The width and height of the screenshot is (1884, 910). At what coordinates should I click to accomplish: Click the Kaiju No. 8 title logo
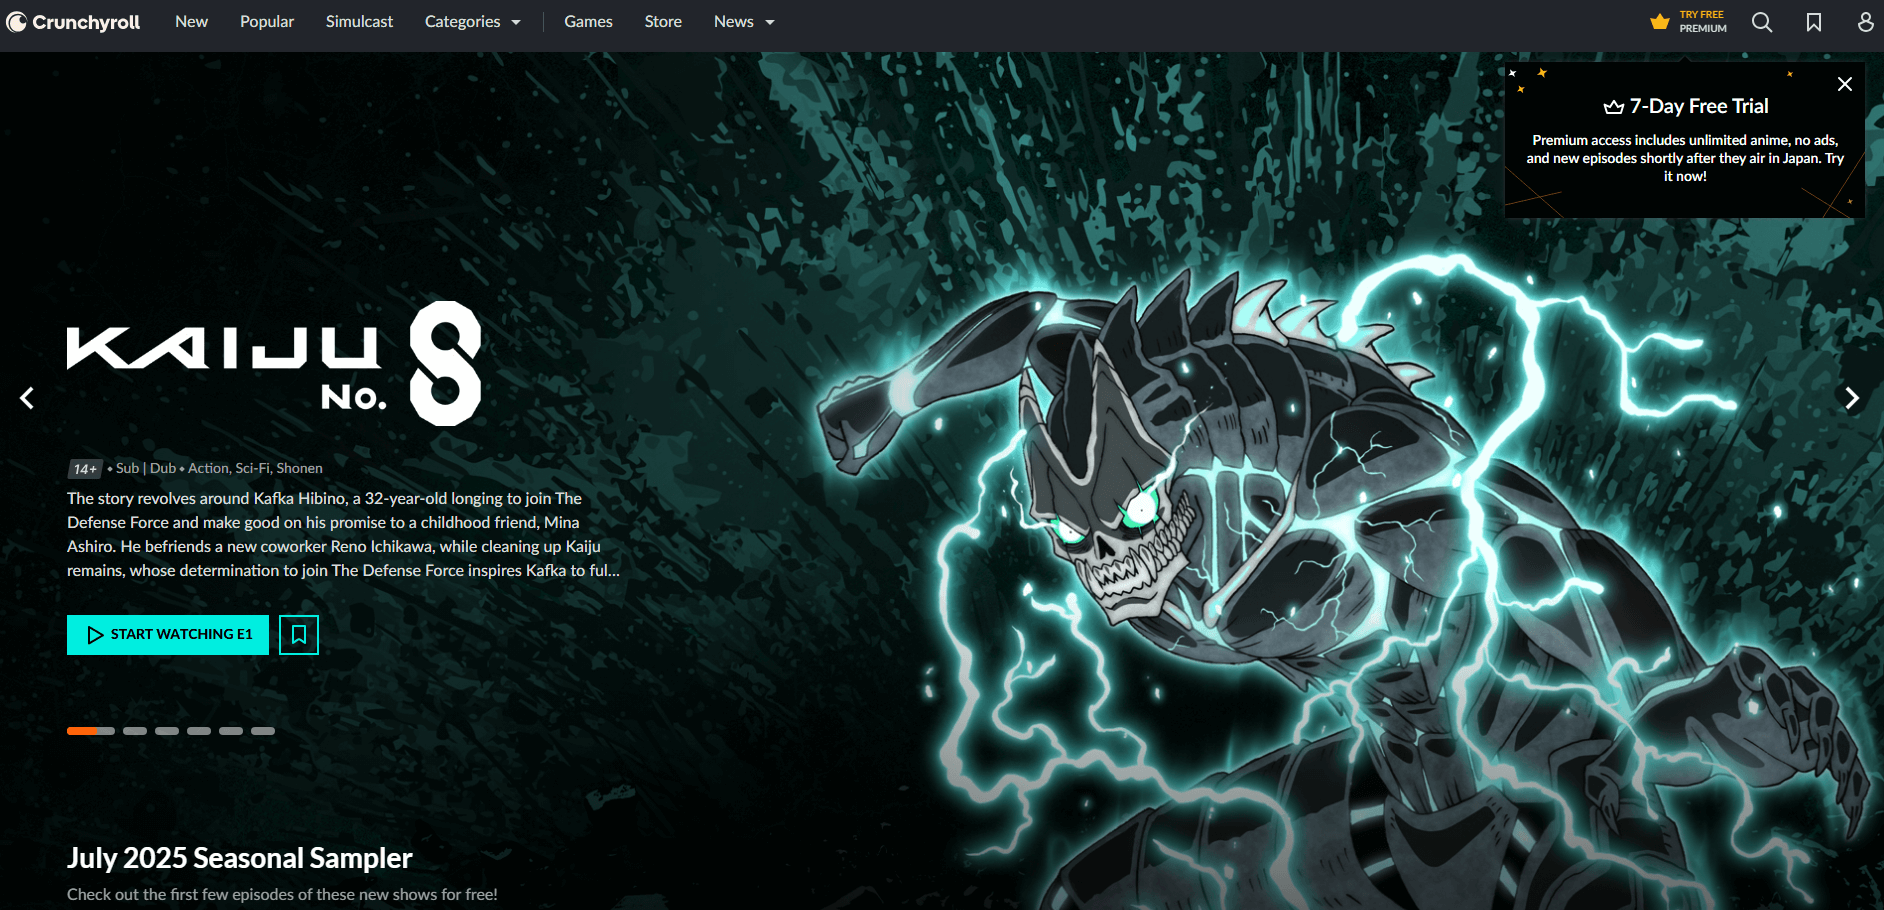click(274, 364)
